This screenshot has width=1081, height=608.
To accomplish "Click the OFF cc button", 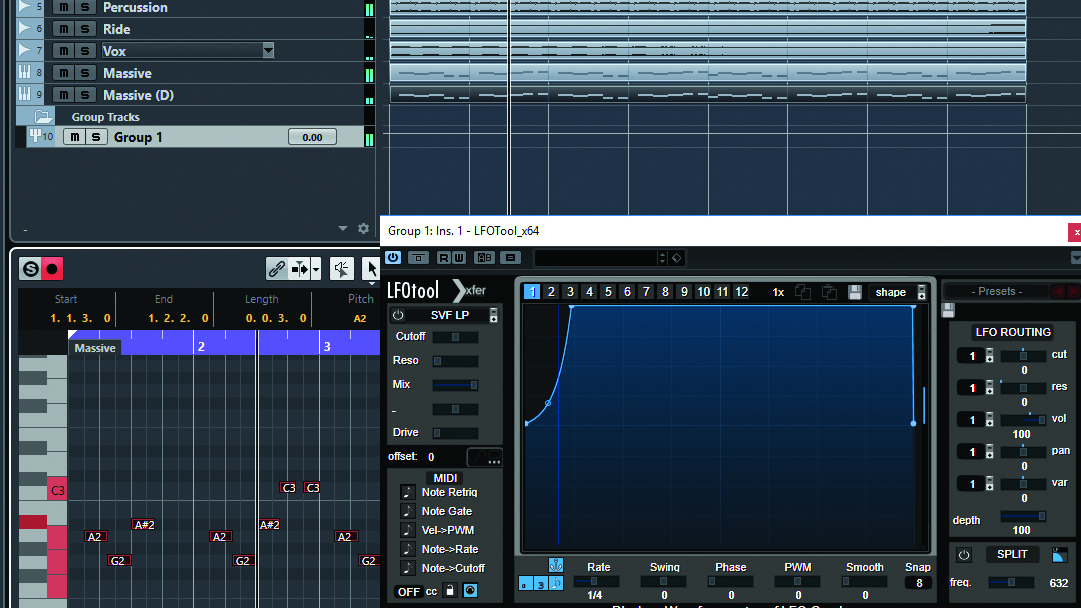I will point(409,591).
